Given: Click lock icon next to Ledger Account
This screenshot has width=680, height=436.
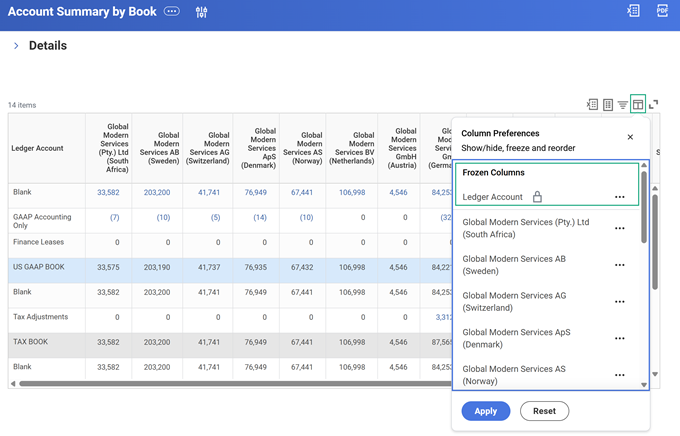Looking at the screenshot, I should 537,197.
